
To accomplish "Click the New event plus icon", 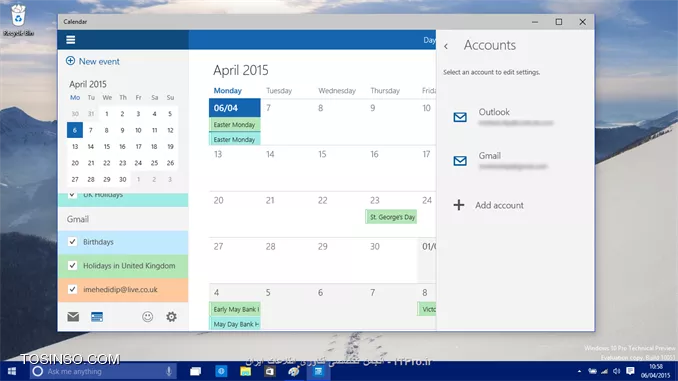I will click(70, 61).
